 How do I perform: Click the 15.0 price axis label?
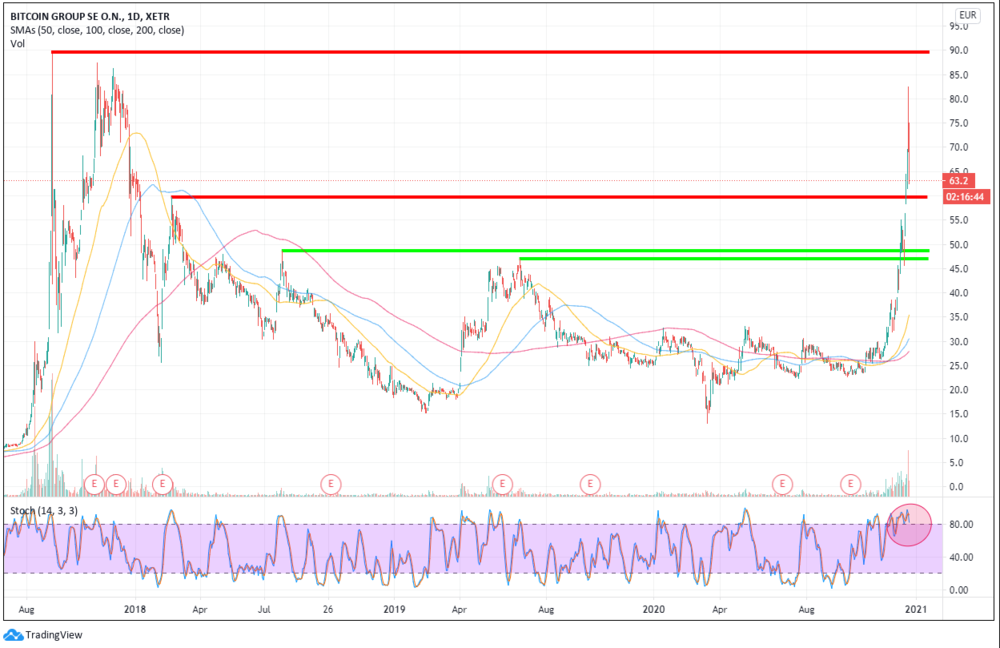coord(959,414)
